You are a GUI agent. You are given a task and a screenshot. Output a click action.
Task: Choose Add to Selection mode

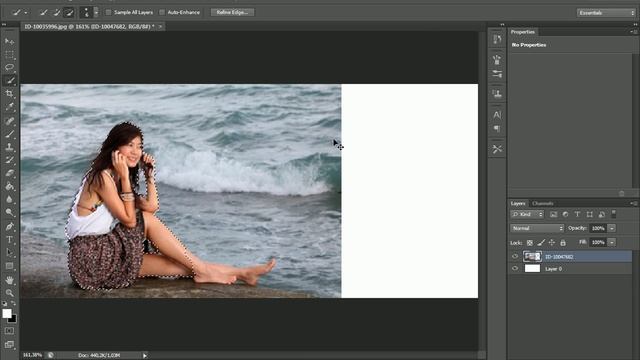point(56,13)
